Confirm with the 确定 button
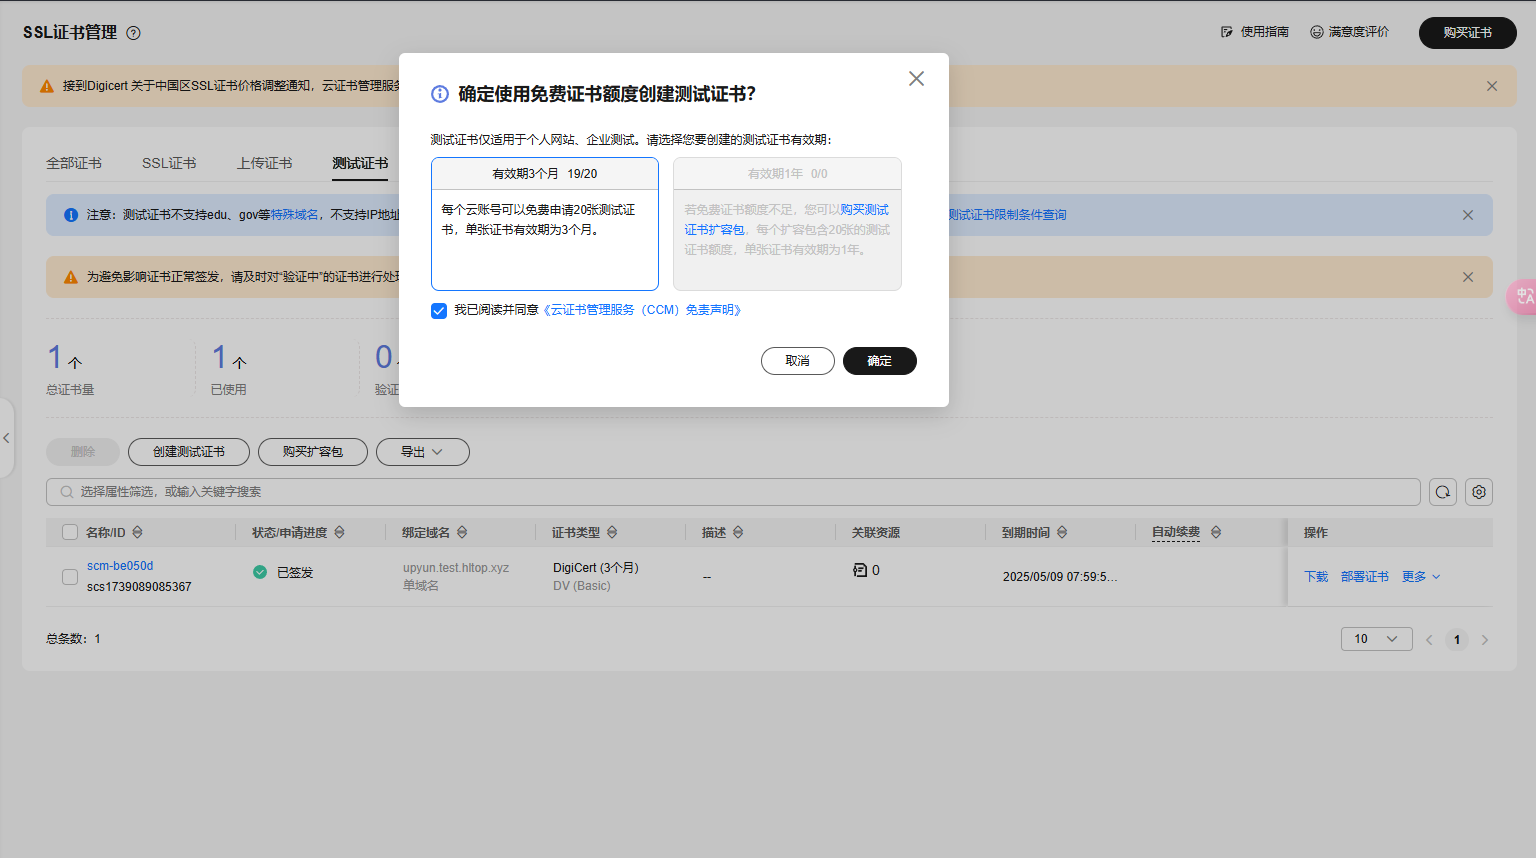The height and width of the screenshot is (858, 1536). (x=880, y=361)
